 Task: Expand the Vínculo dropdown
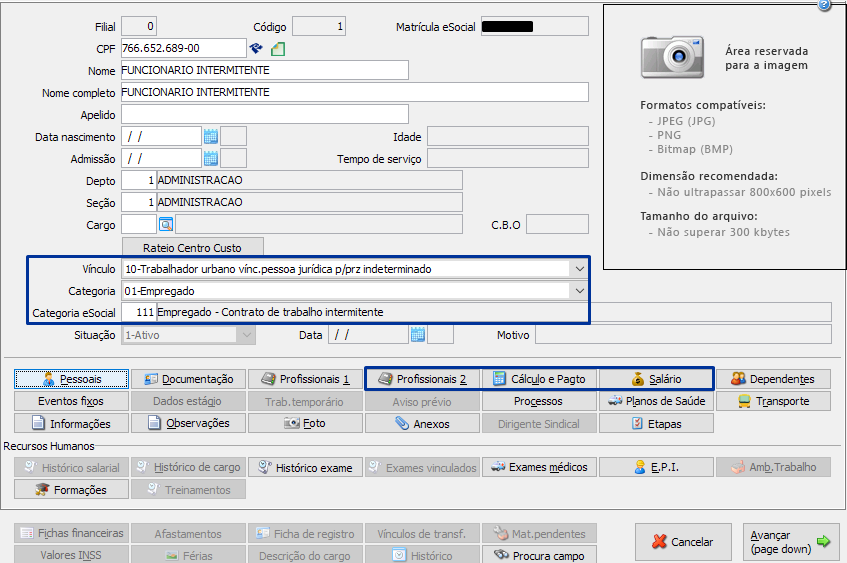[580, 269]
